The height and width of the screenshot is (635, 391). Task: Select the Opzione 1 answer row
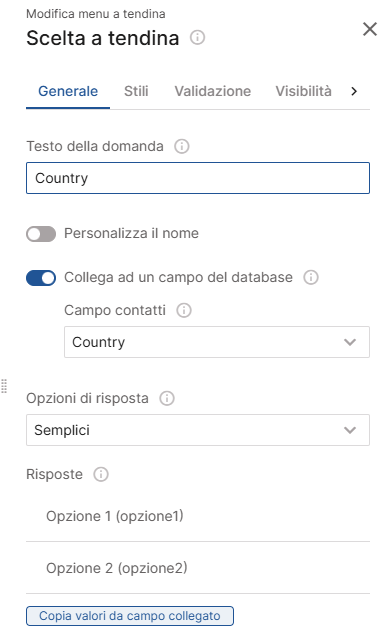[198, 516]
